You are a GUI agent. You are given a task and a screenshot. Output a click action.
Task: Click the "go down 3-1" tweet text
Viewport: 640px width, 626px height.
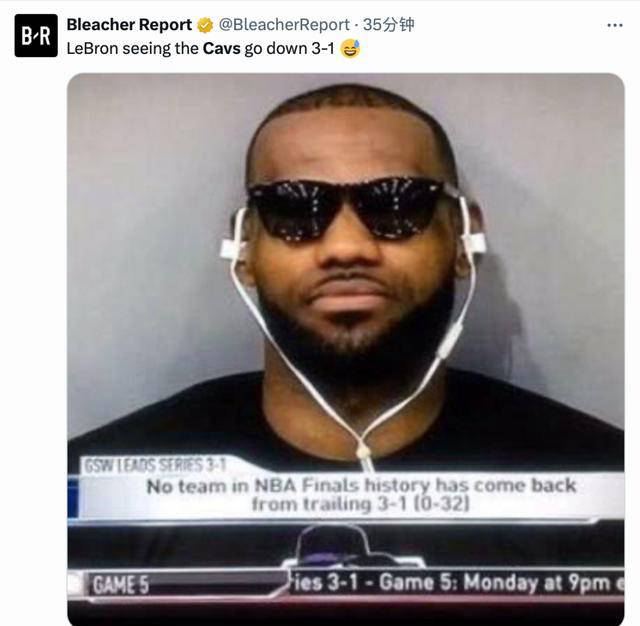[289, 49]
